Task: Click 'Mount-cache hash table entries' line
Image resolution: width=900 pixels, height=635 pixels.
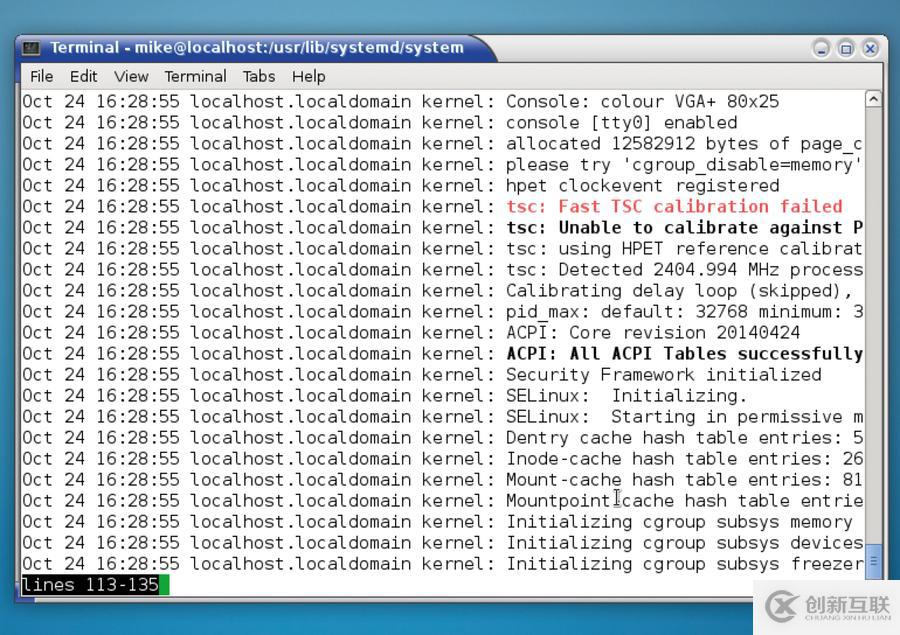Action: pos(443,480)
